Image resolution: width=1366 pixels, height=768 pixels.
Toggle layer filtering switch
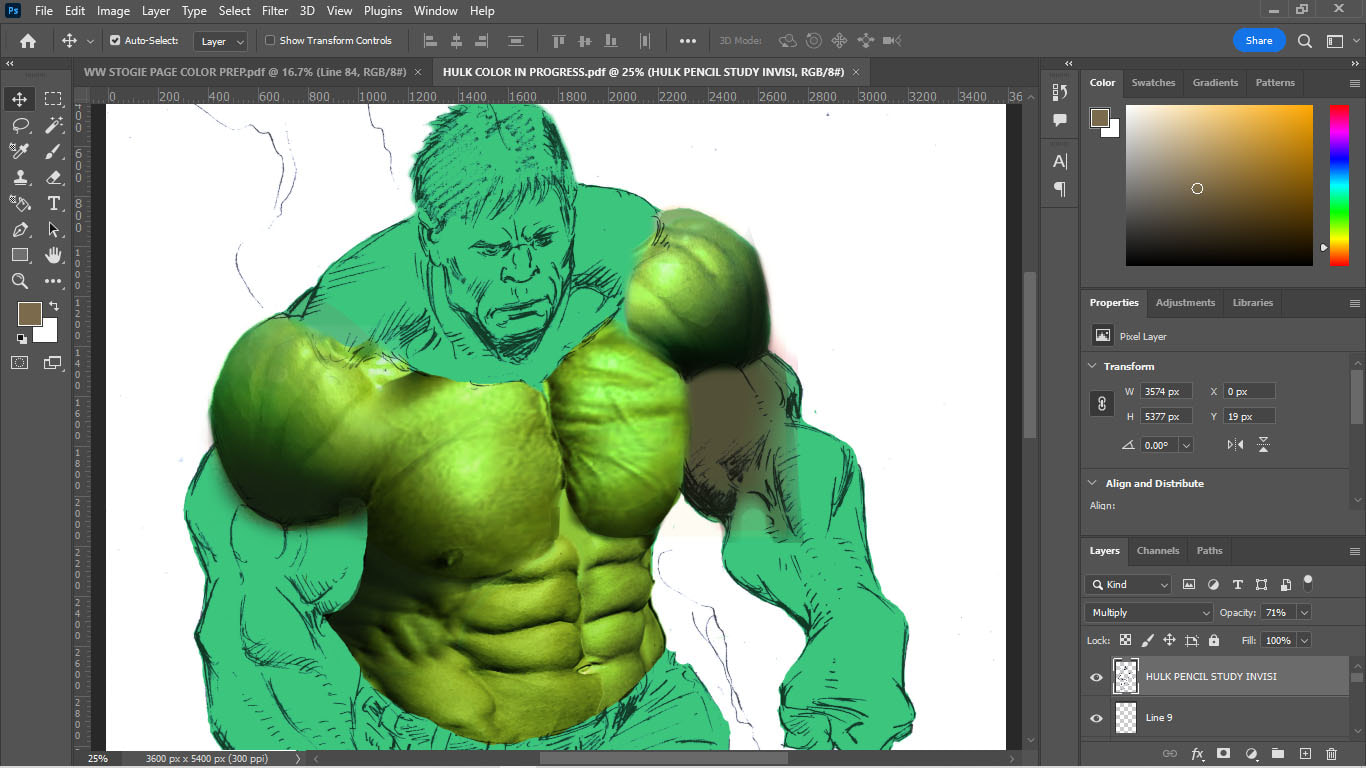(x=1308, y=583)
